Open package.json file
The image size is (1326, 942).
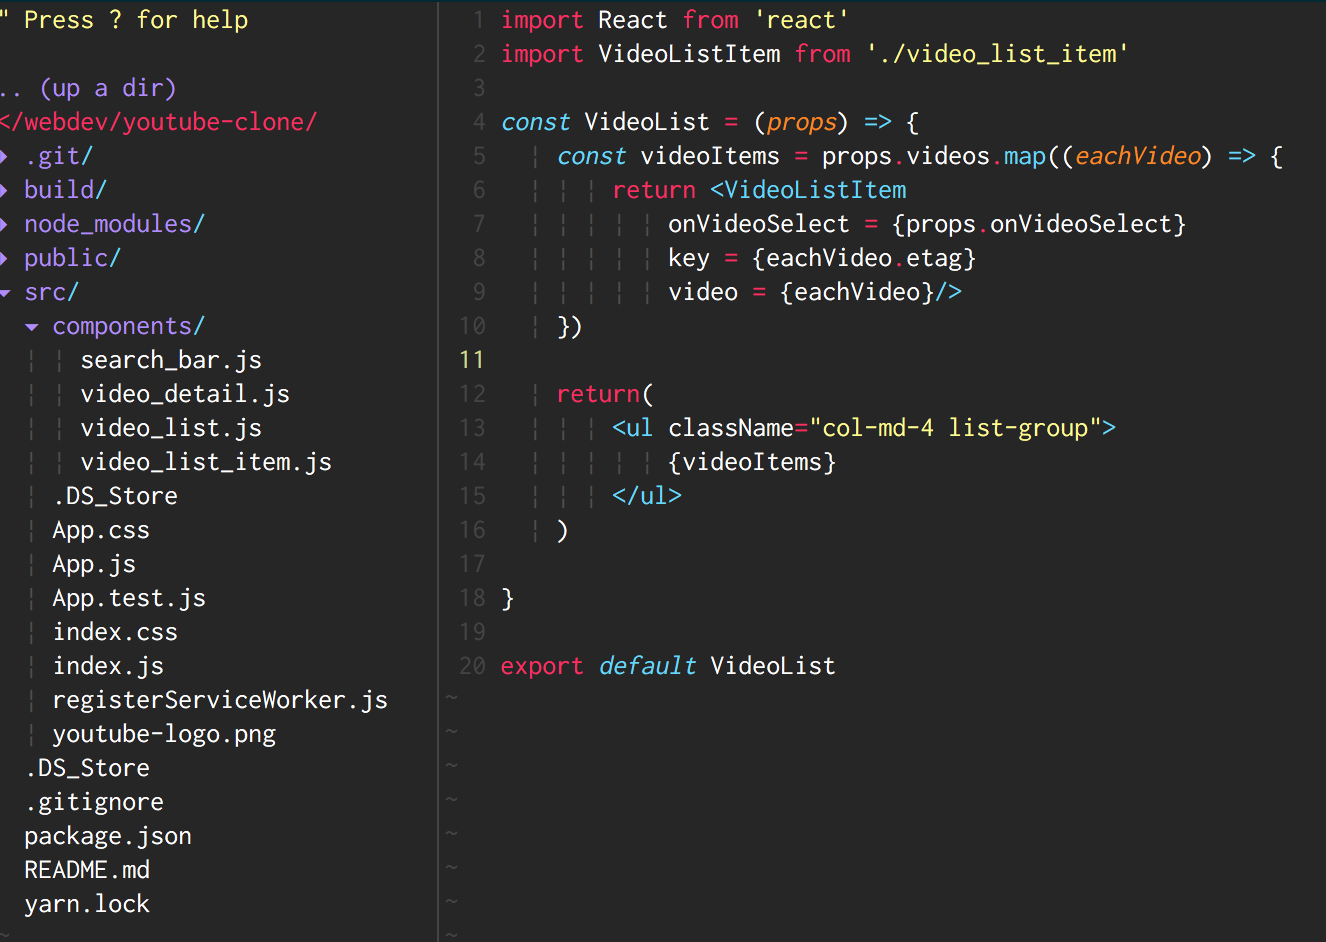[107, 836]
